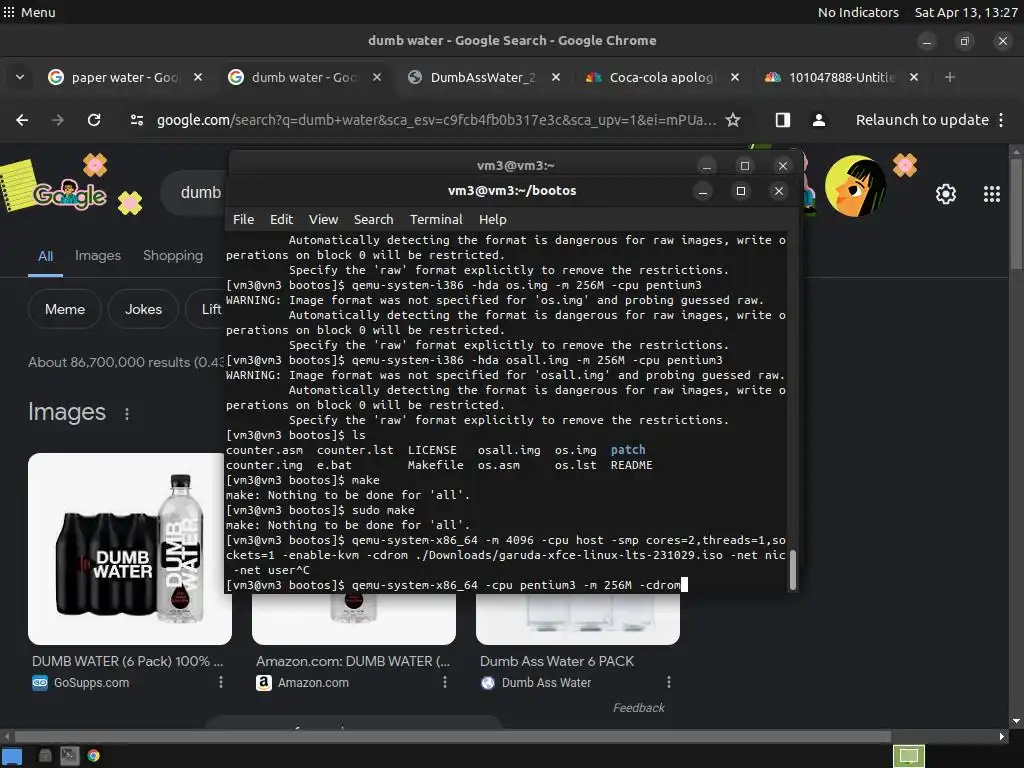
Task: Click the clock in the top panel
Action: pos(966,12)
